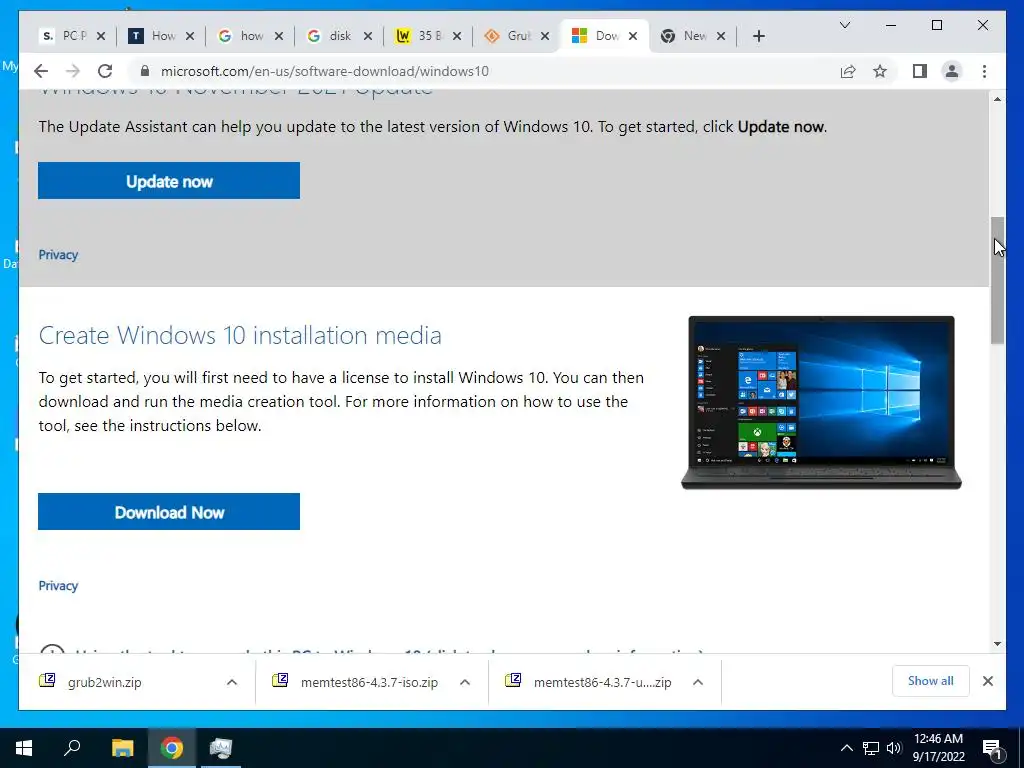The height and width of the screenshot is (768, 1024).
Task: Click the Download Now button
Action: point(168,512)
